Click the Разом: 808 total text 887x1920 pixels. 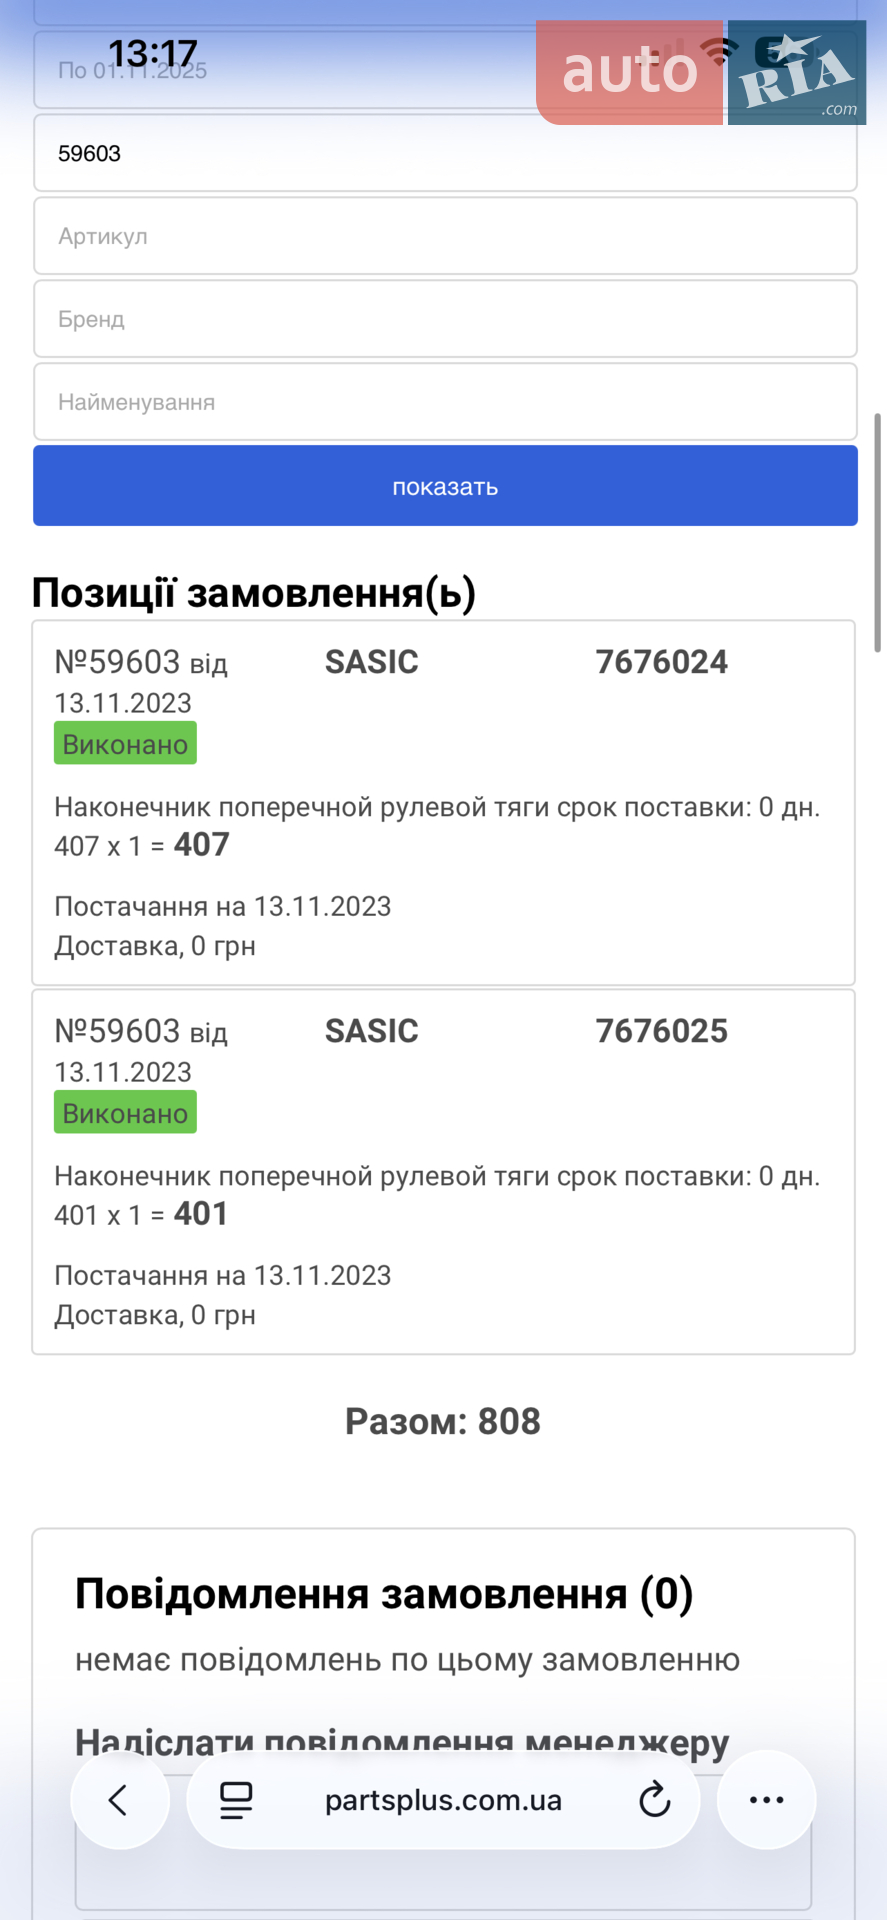(443, 1421)
